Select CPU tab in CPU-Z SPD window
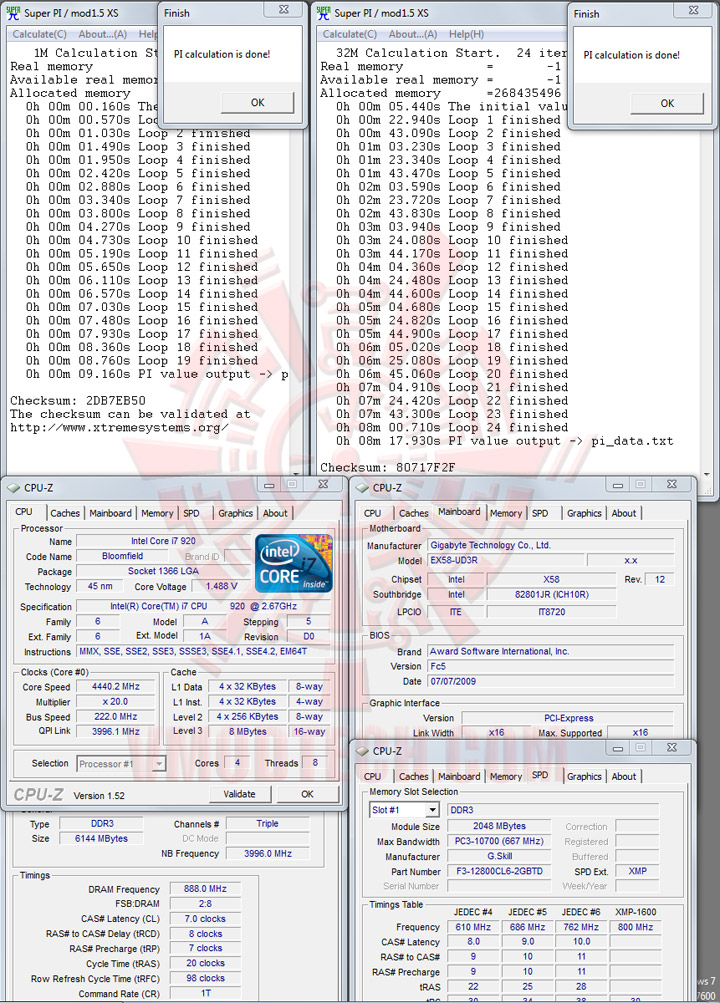Viewport: 720px width, 1003px height. (372, 776)
